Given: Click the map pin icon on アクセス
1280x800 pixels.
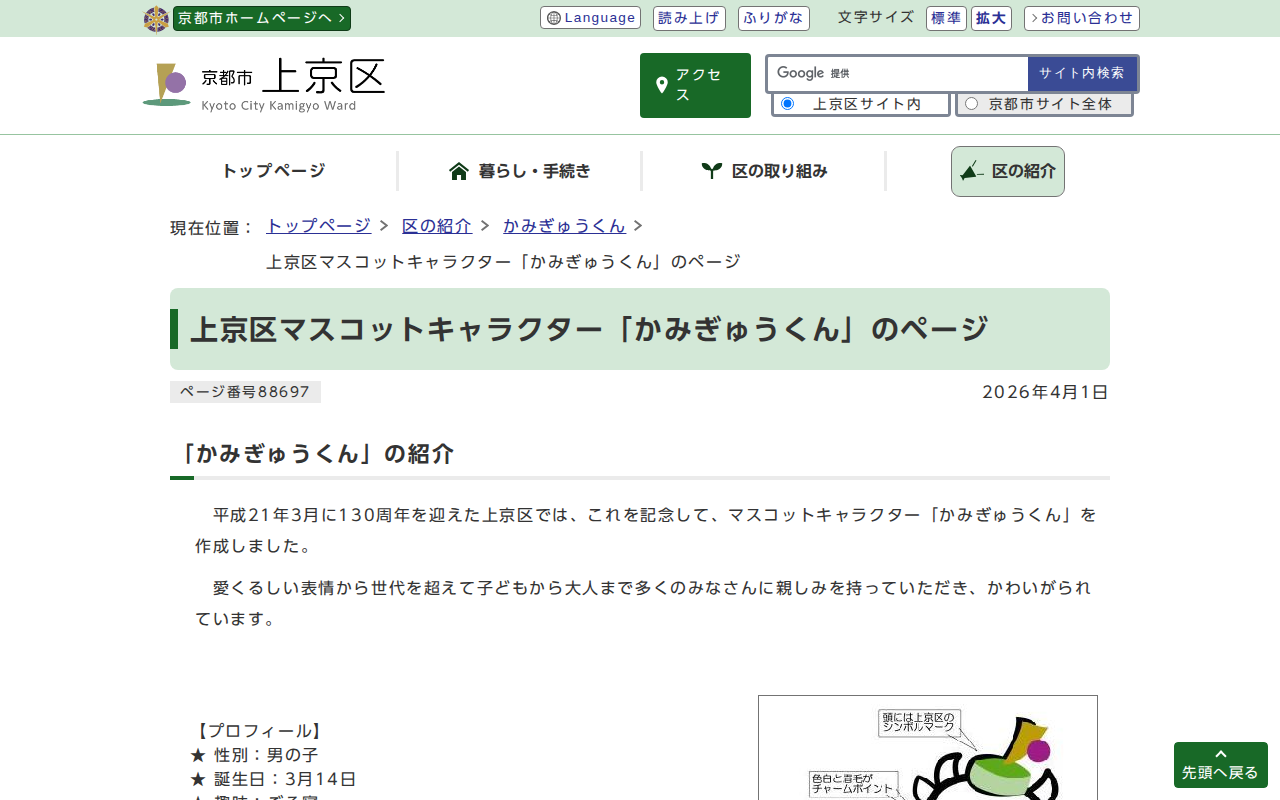Looking at the screenshot, I should coord(661,85).
